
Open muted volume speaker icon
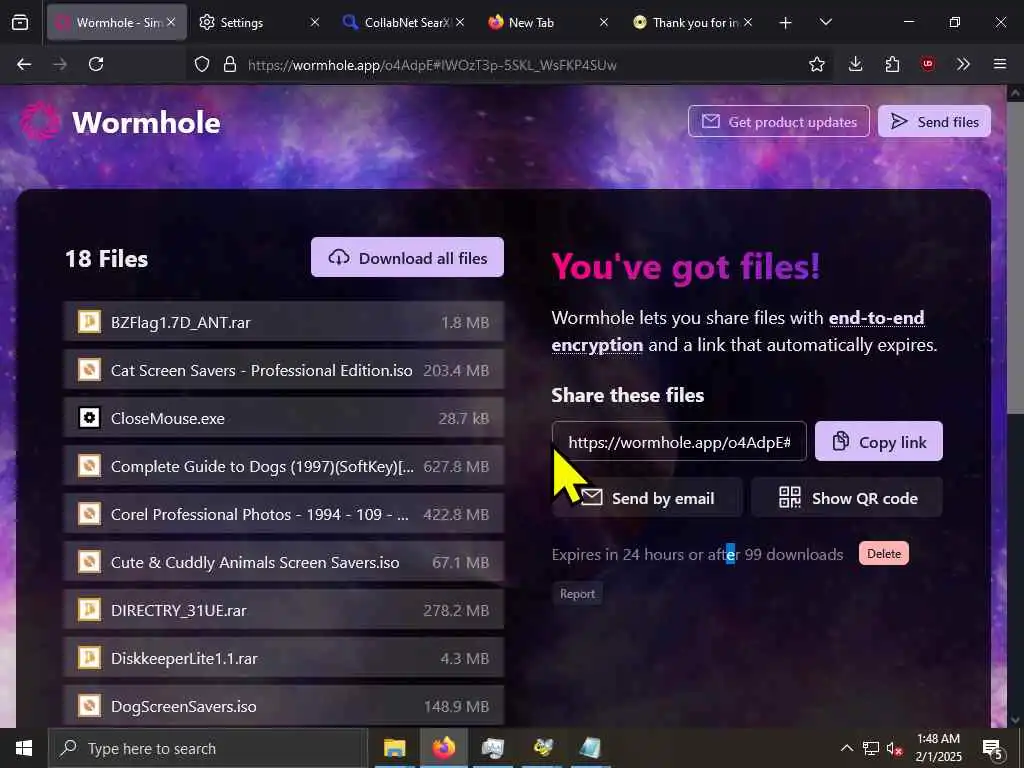(x=894, y=748)
